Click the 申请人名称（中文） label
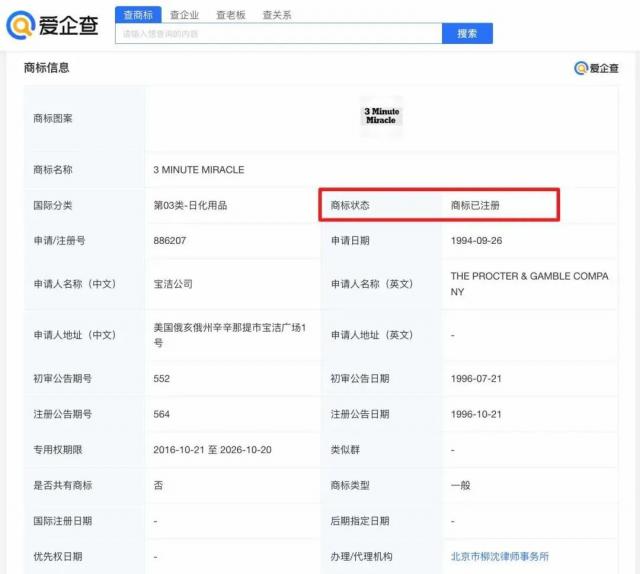The height and width of the screenshot is (574, 640). pyautogui.click(x=75, y=284)
